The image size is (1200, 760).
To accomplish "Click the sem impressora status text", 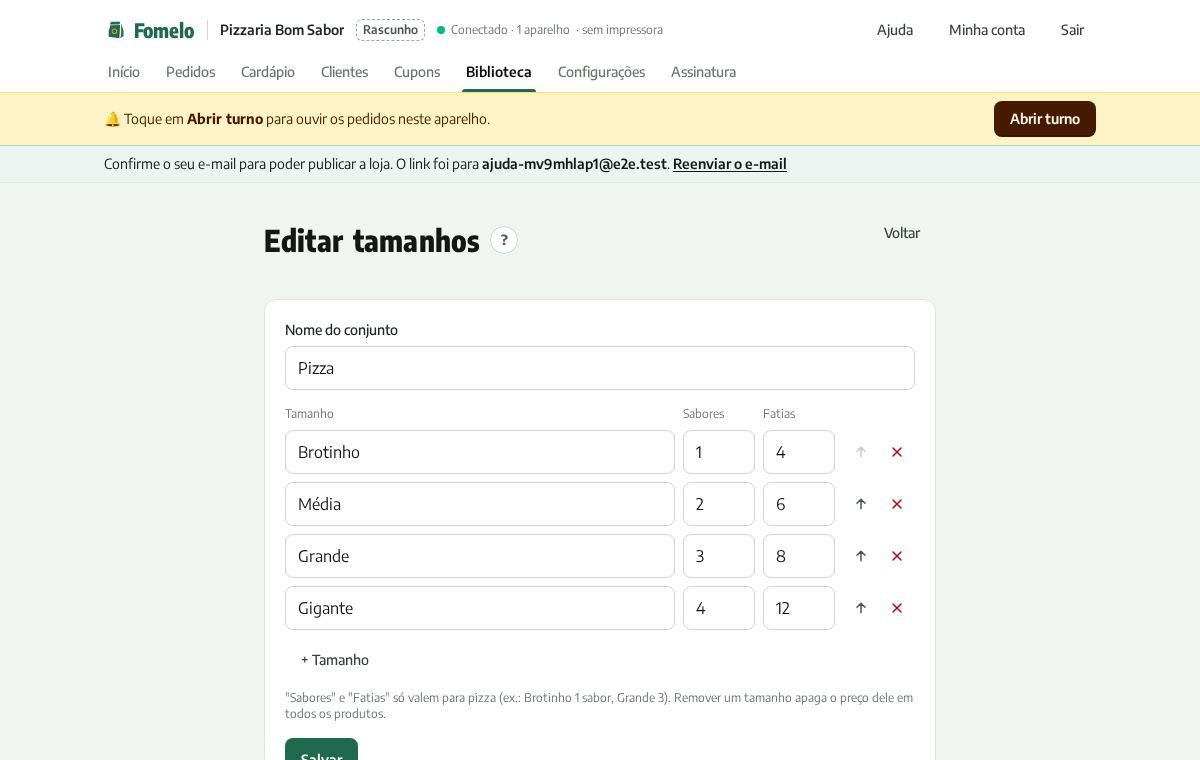I will tap(622, 30).
